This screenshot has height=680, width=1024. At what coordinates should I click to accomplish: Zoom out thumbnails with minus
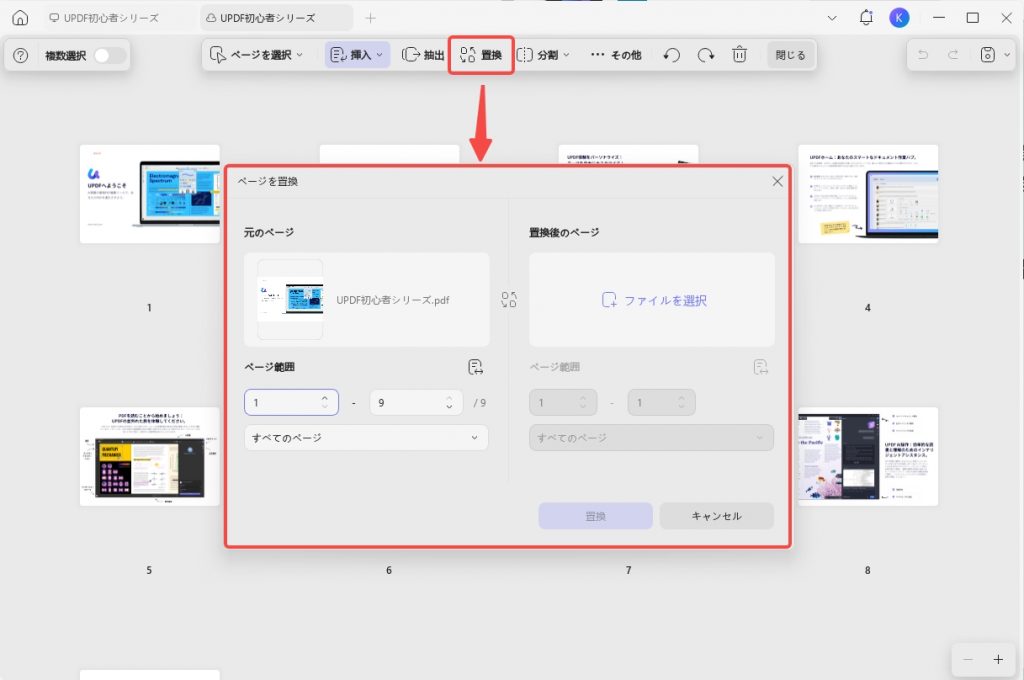968,660
